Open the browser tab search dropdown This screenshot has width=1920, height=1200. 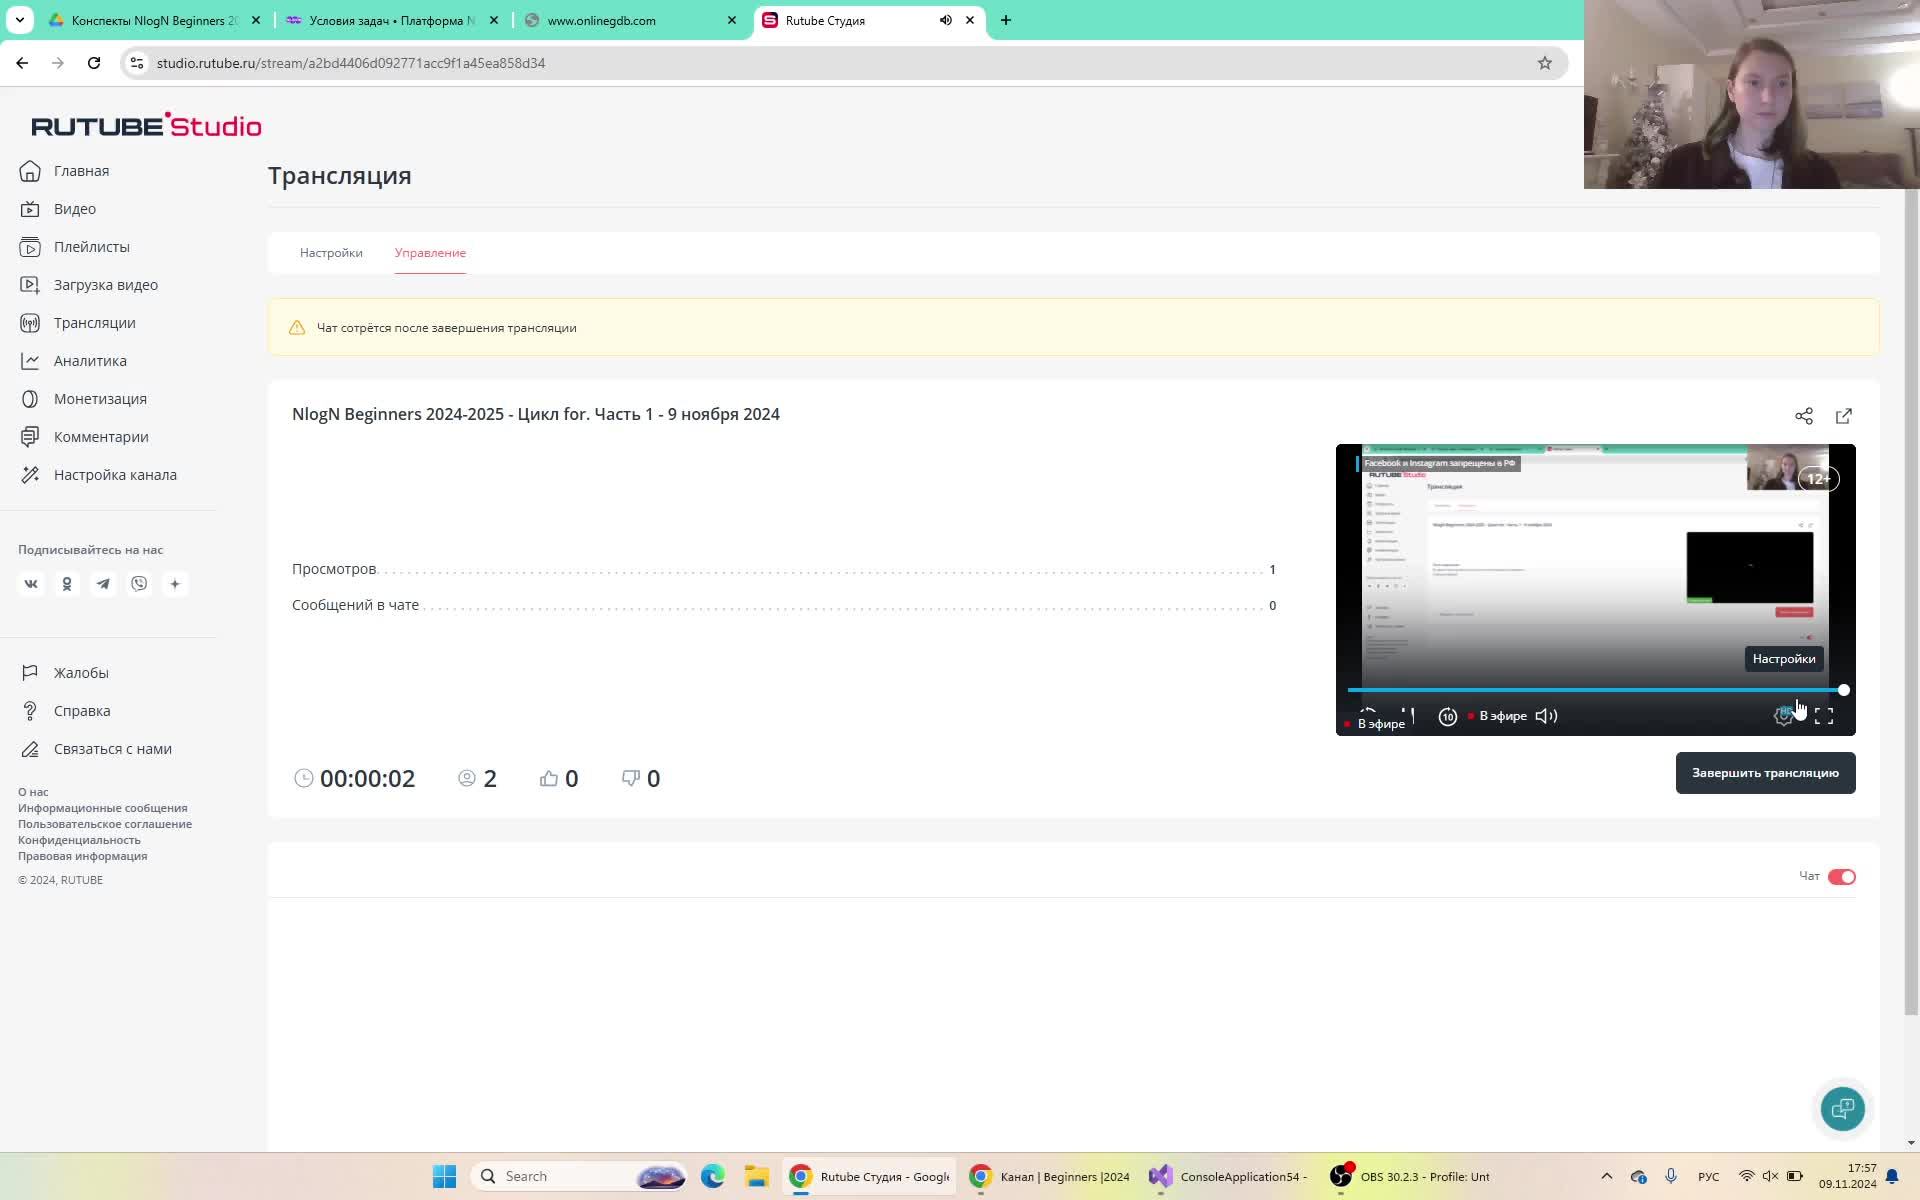[19, 20]
